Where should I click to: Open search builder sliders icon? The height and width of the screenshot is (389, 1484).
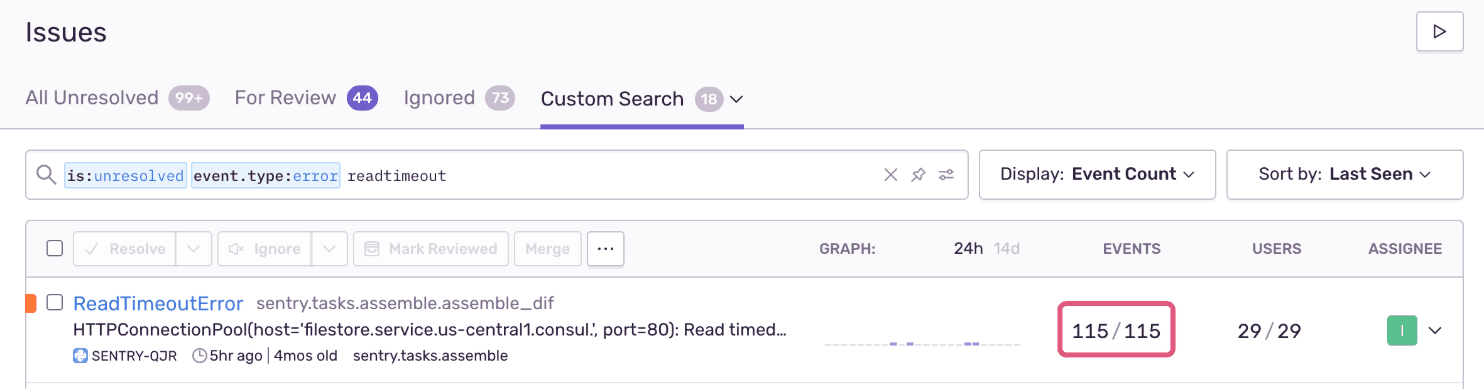(x=946, y=175)
